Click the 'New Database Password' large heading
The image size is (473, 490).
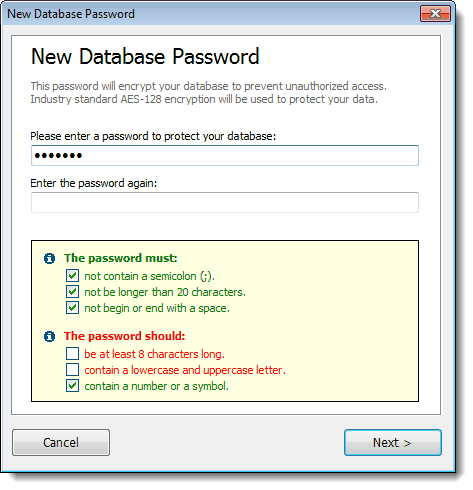(145, 56)
